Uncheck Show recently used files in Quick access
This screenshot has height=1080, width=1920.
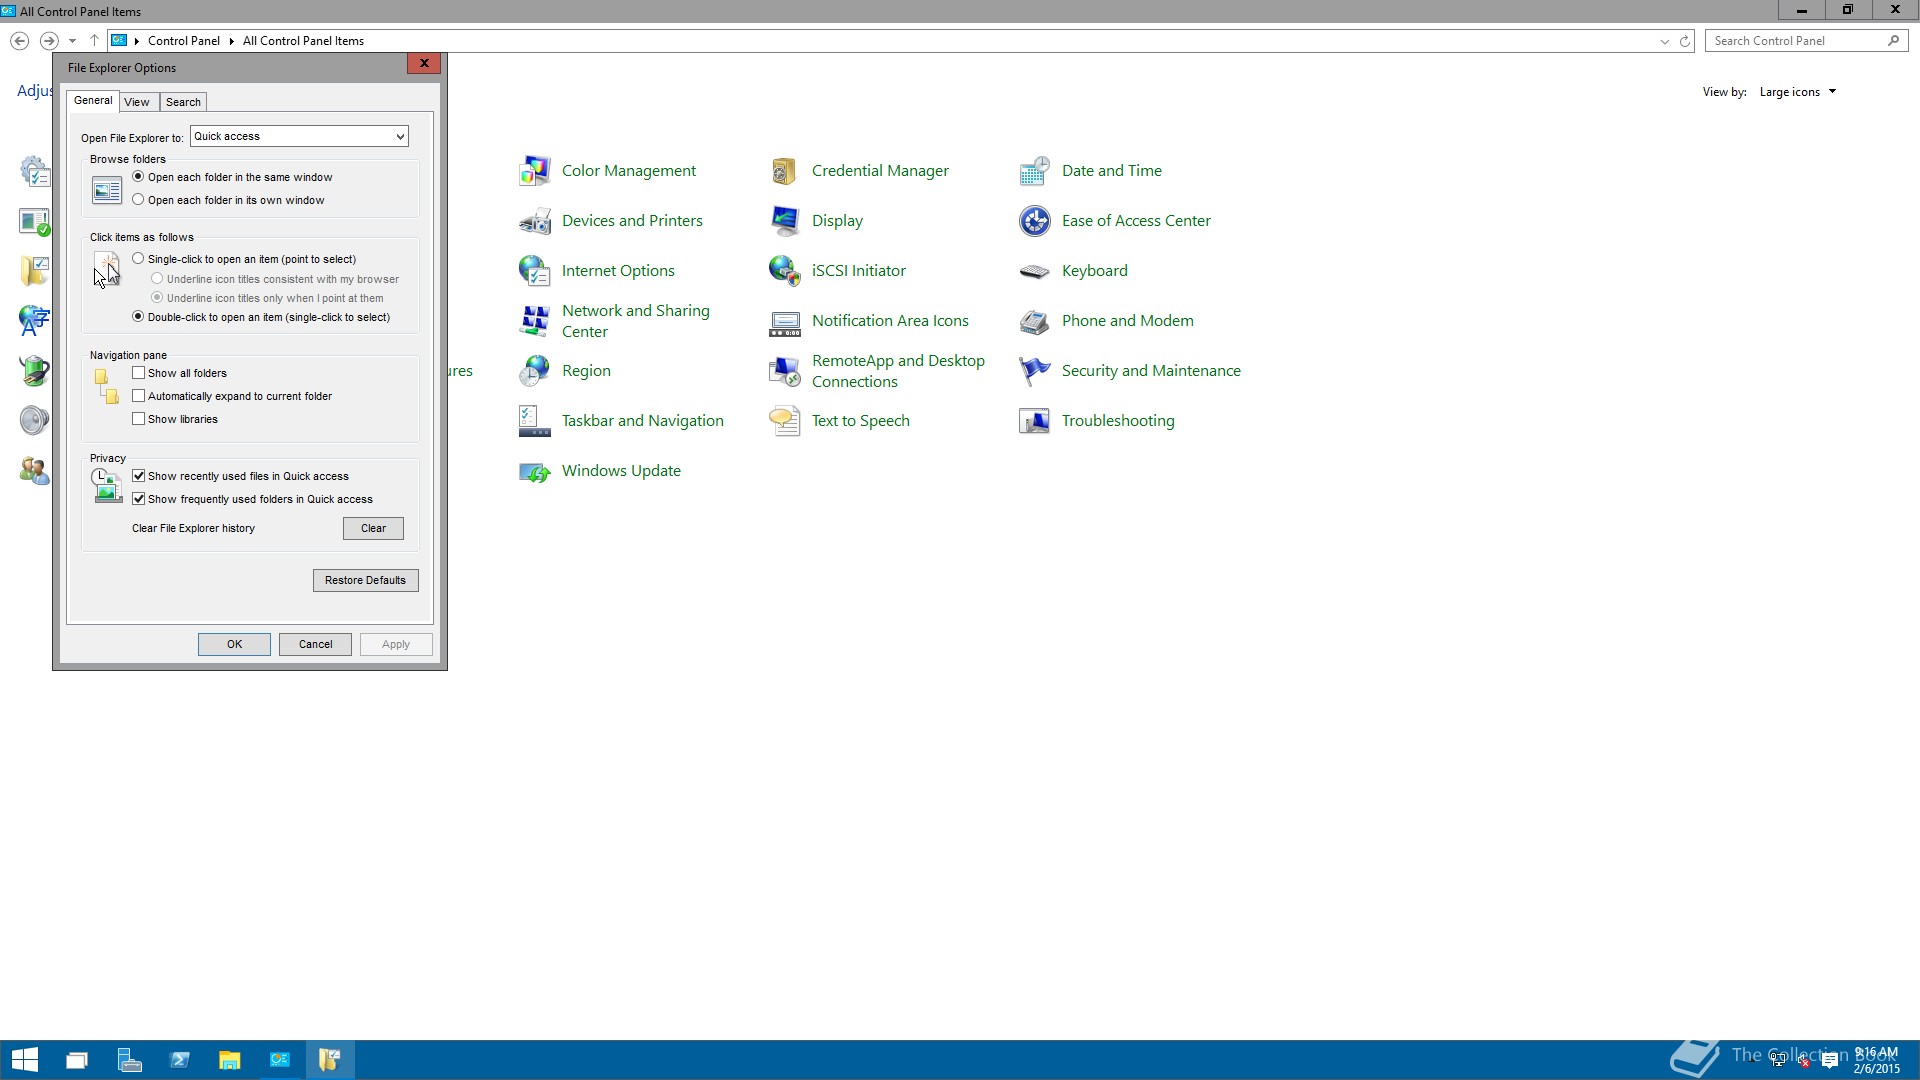coord(139,476)
